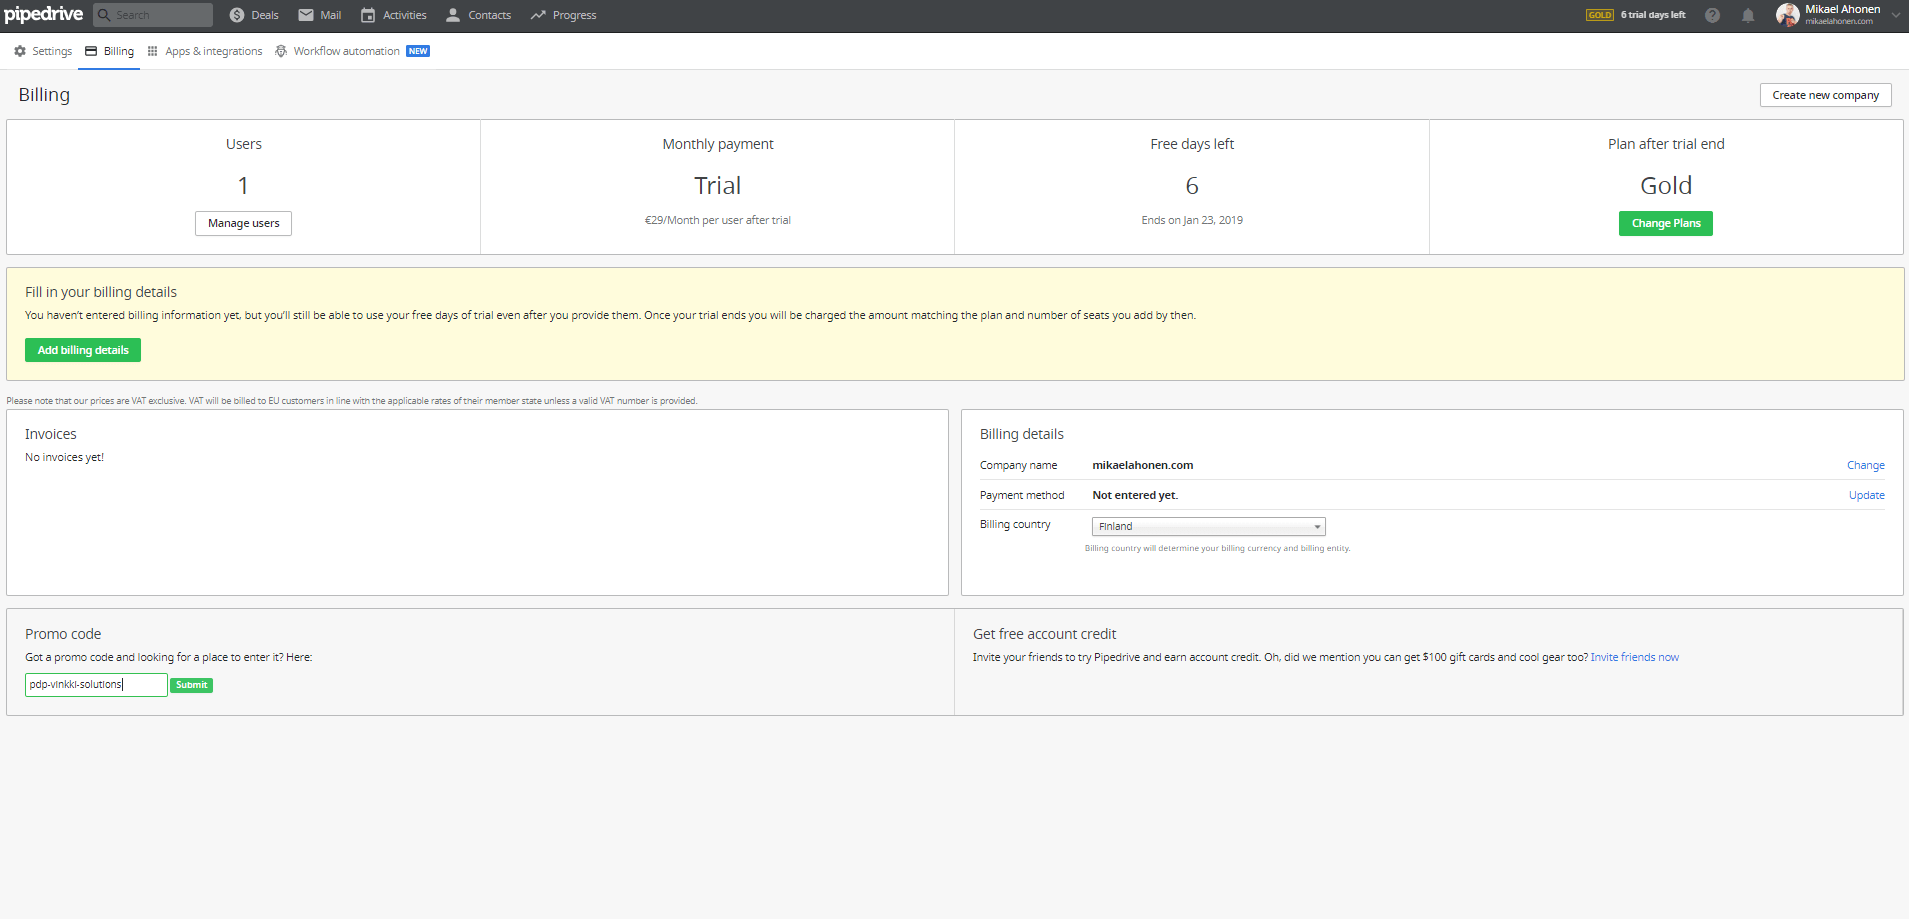
Task: Click the Progress chart icon
Action: (x=538, y=15)
